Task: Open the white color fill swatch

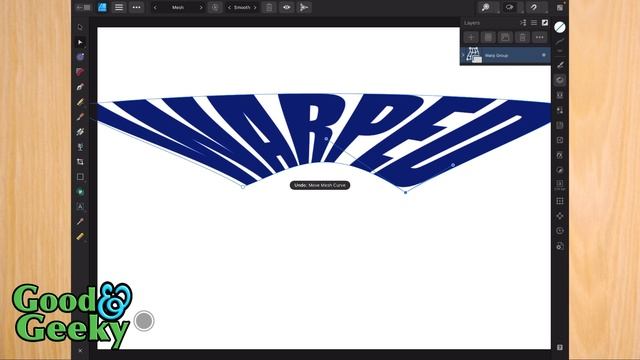Action: pos(560,27)
